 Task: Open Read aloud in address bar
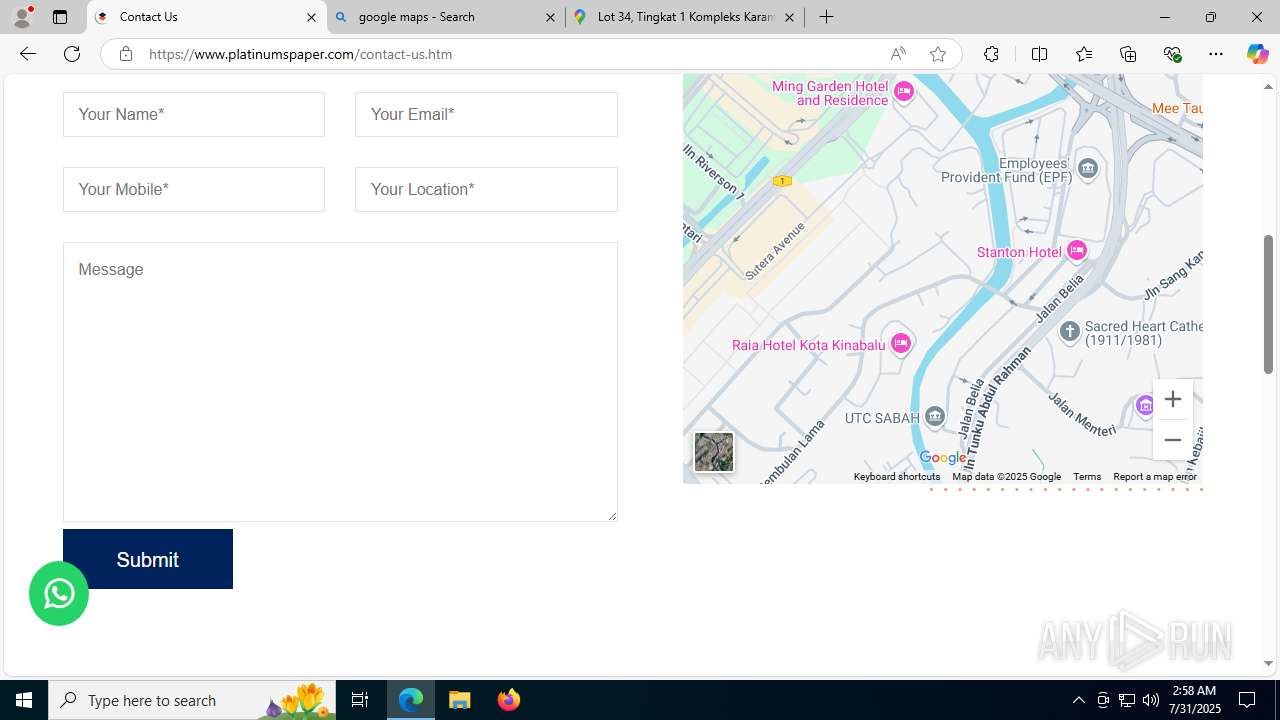coord(898,54)
